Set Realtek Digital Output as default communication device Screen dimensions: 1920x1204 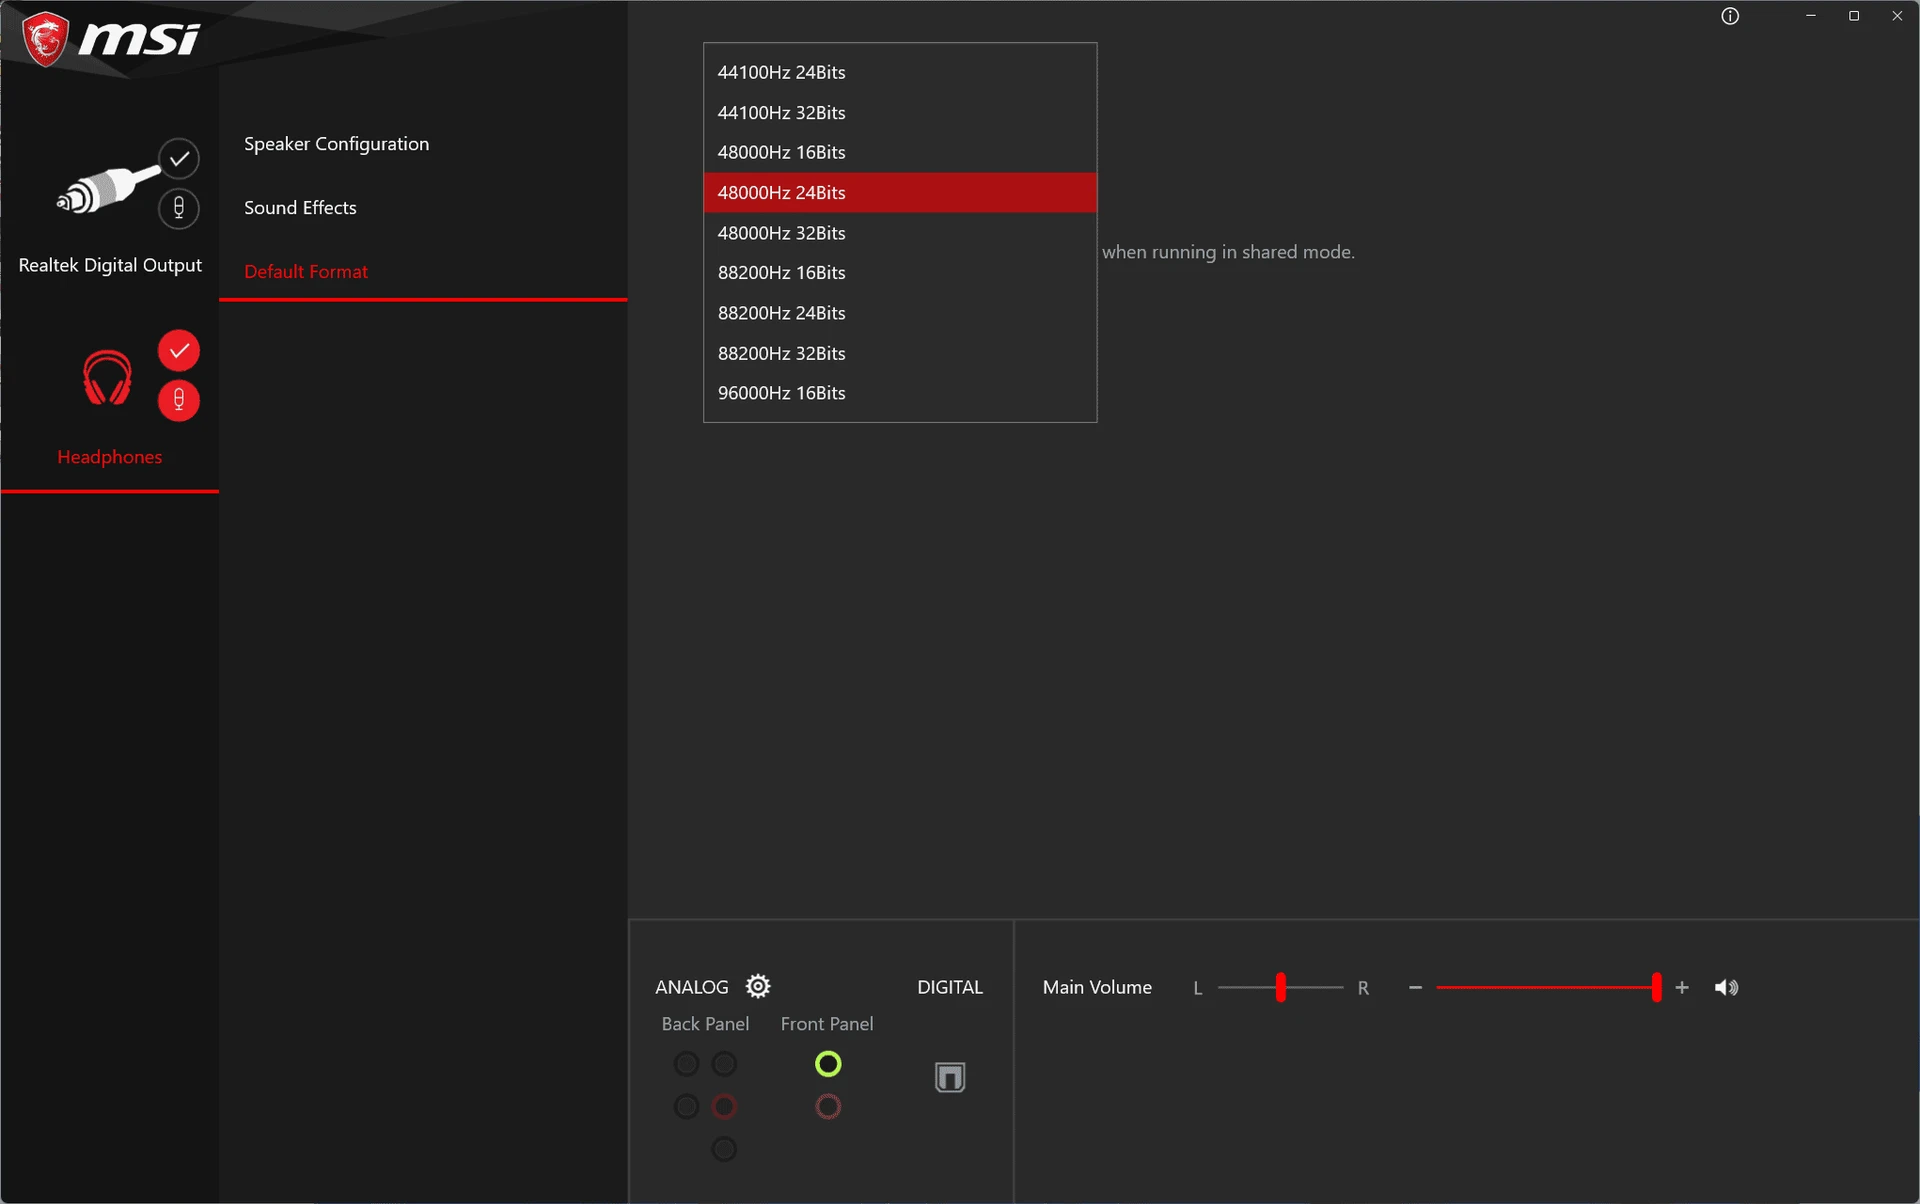tap(179, 208)
